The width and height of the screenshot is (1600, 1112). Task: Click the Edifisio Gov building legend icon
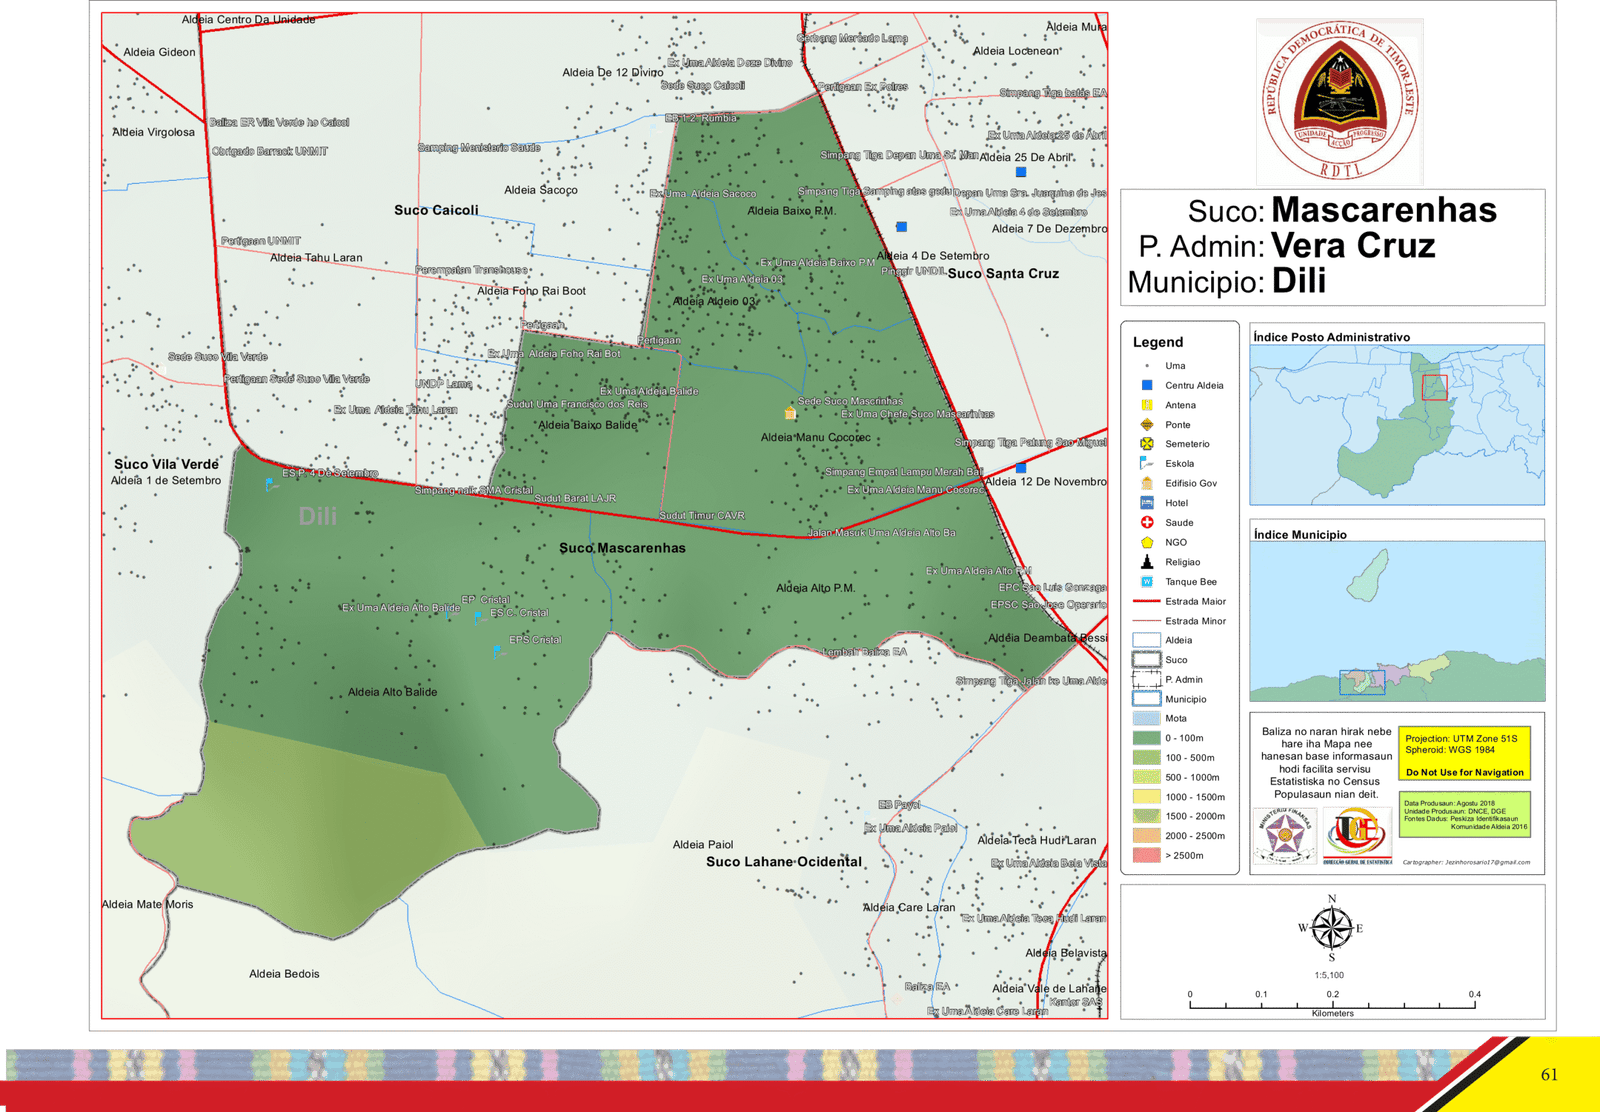pos(1147,483)
